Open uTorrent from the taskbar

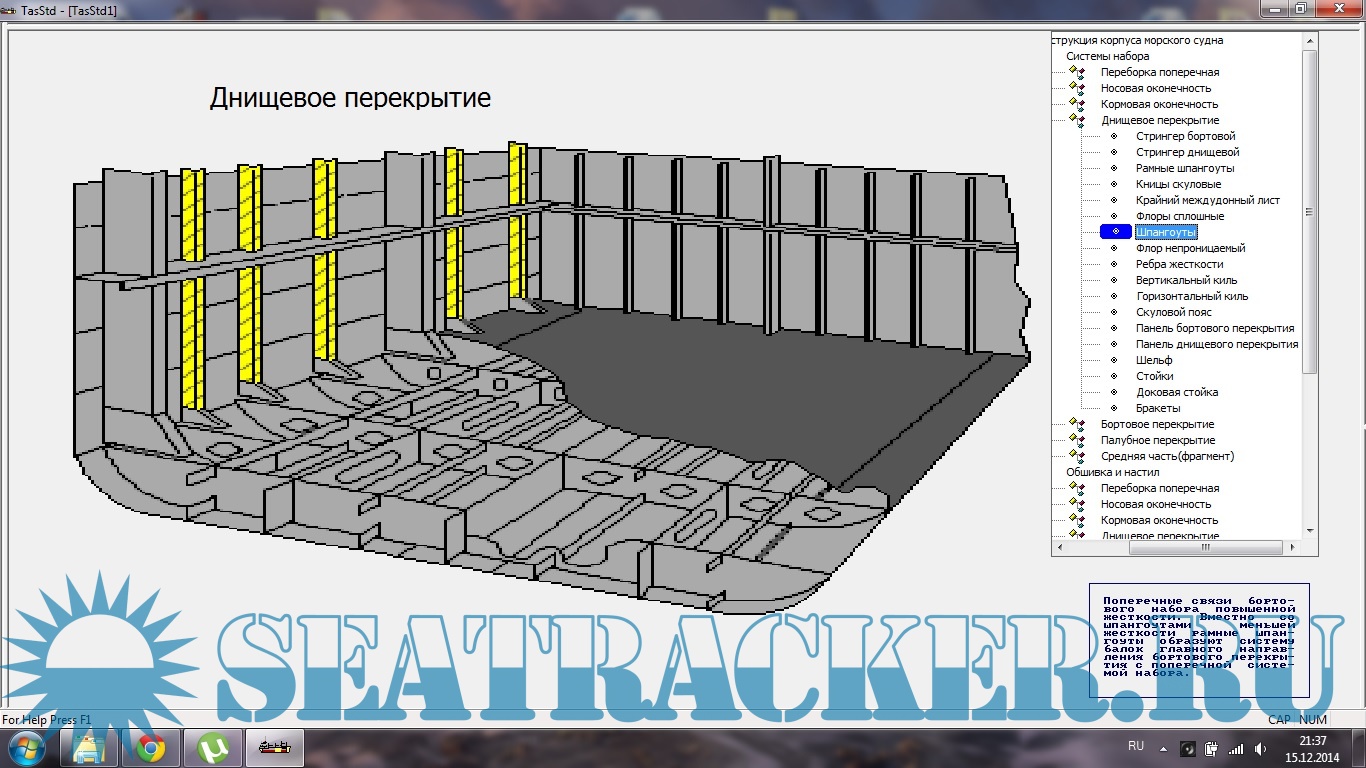click(212, 747)
